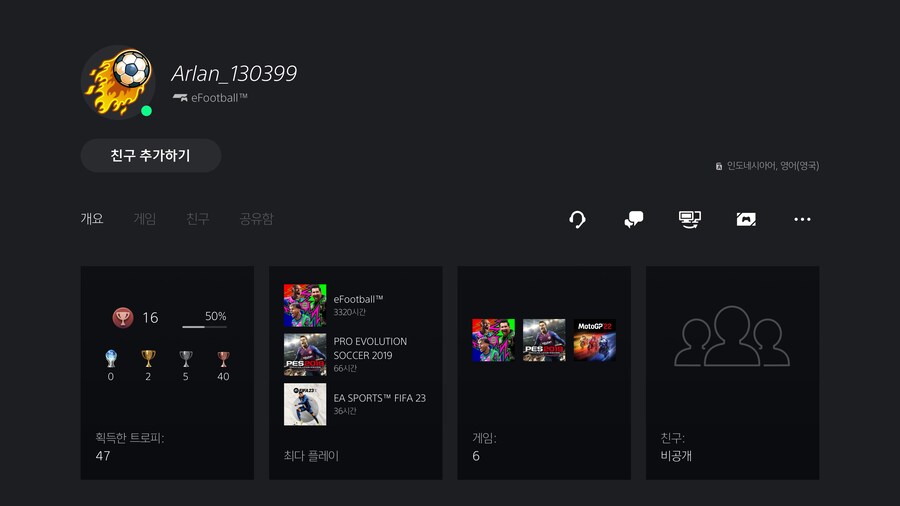Open the message chat bubble icon
The width and height of the screenshot is (900, 506).
633,219
